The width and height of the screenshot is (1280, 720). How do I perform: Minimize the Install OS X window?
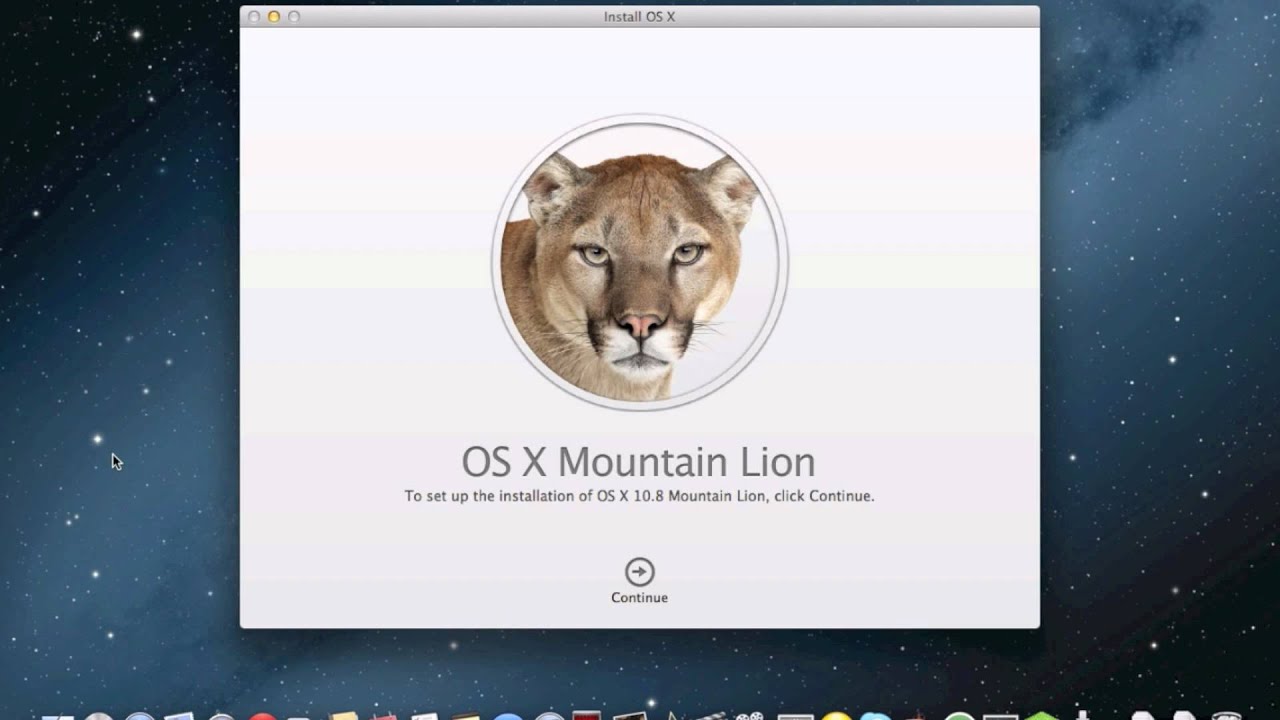(x=274, y=17)
